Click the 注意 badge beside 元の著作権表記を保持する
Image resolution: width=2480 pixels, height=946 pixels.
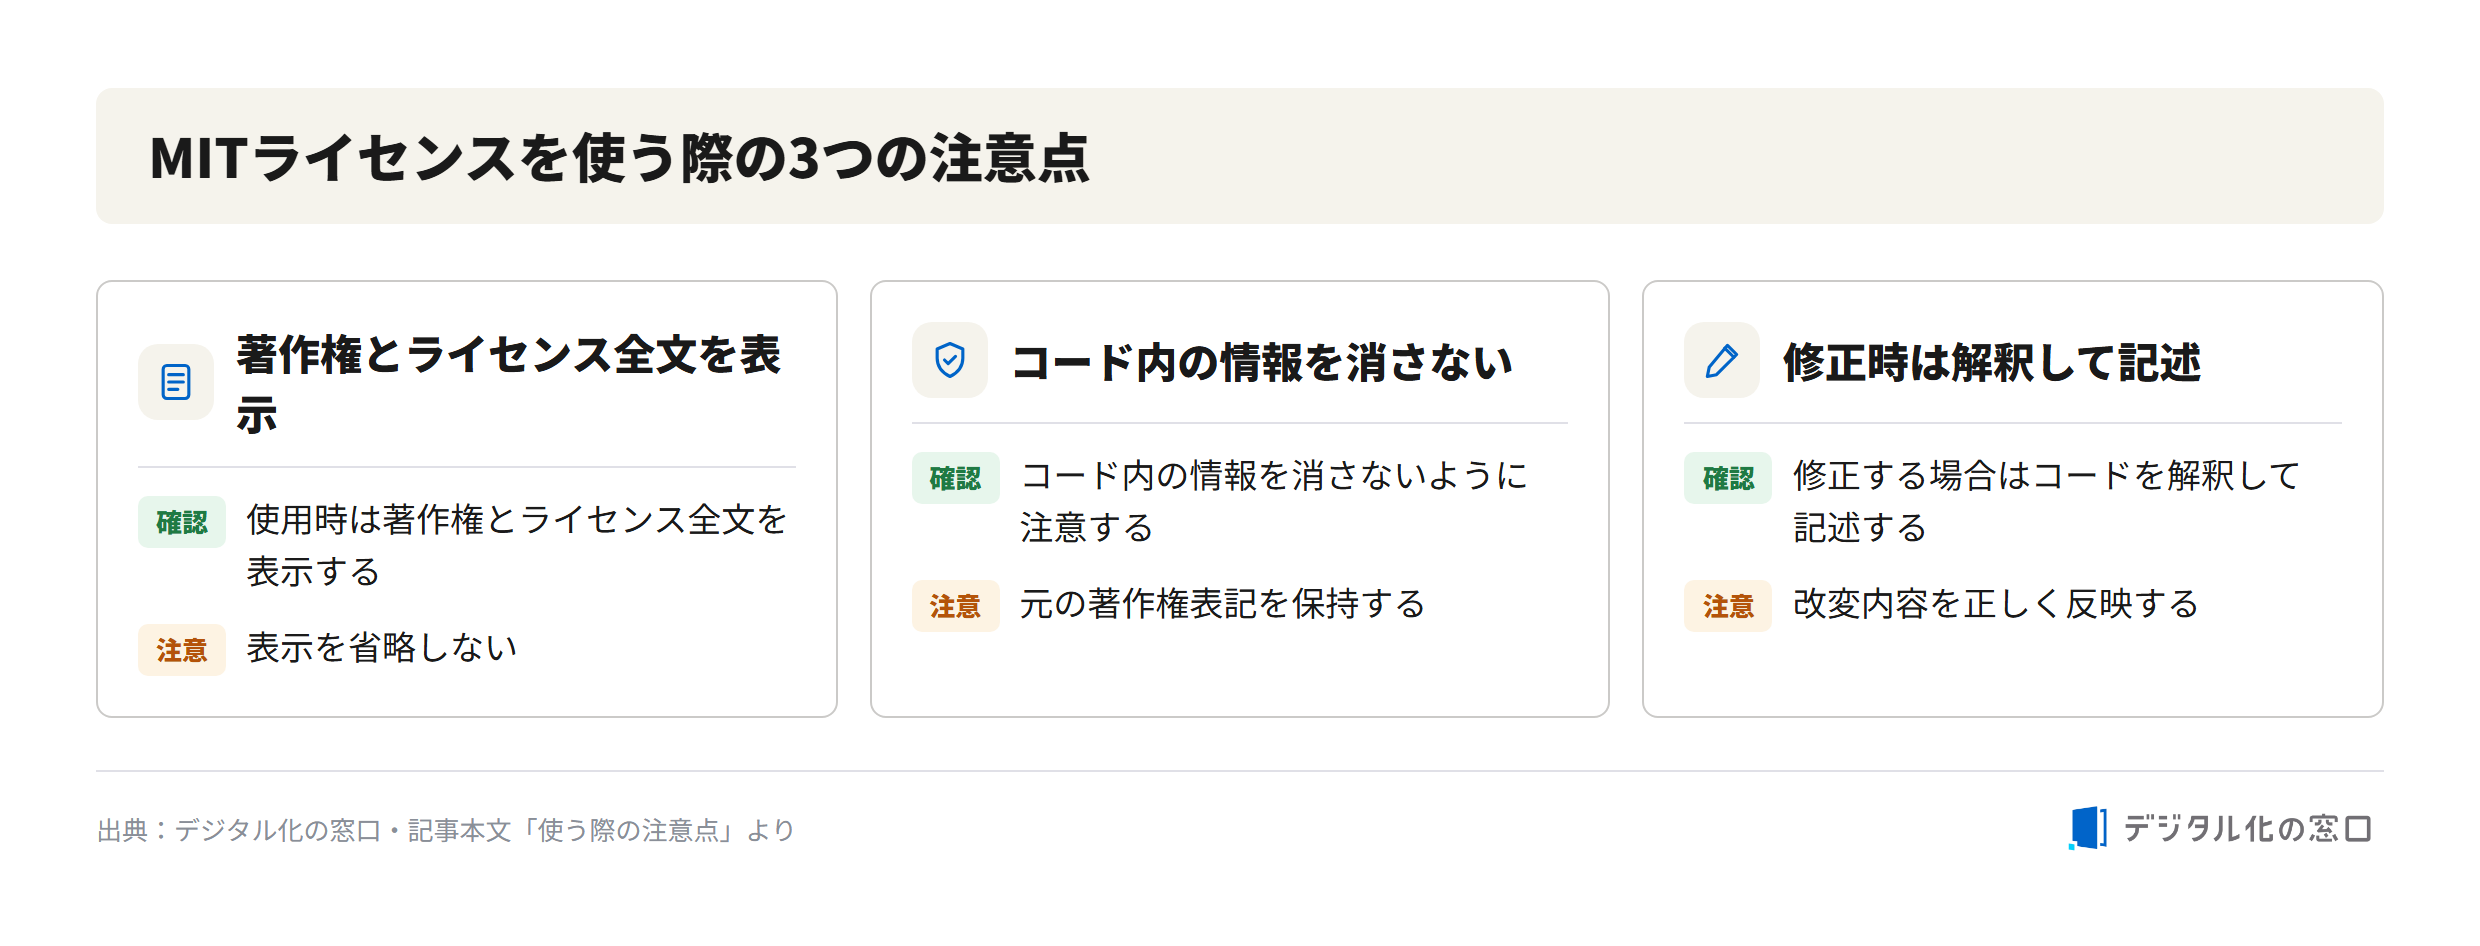(x=955, y=606)
